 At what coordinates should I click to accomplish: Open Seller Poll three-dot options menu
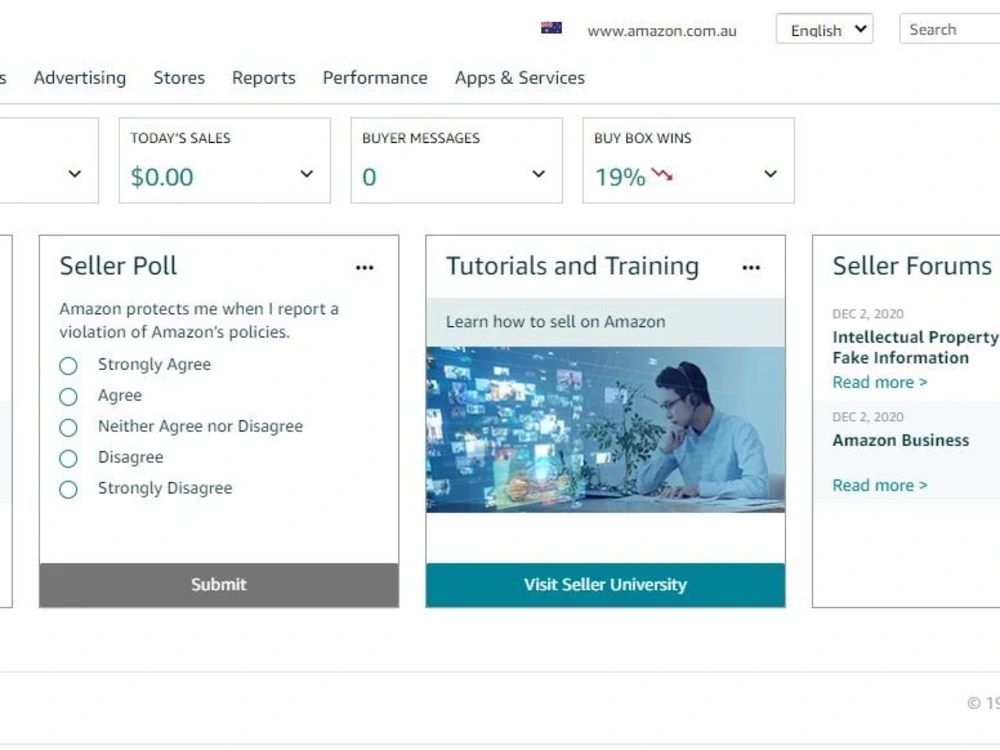click(x=364, y=268)
